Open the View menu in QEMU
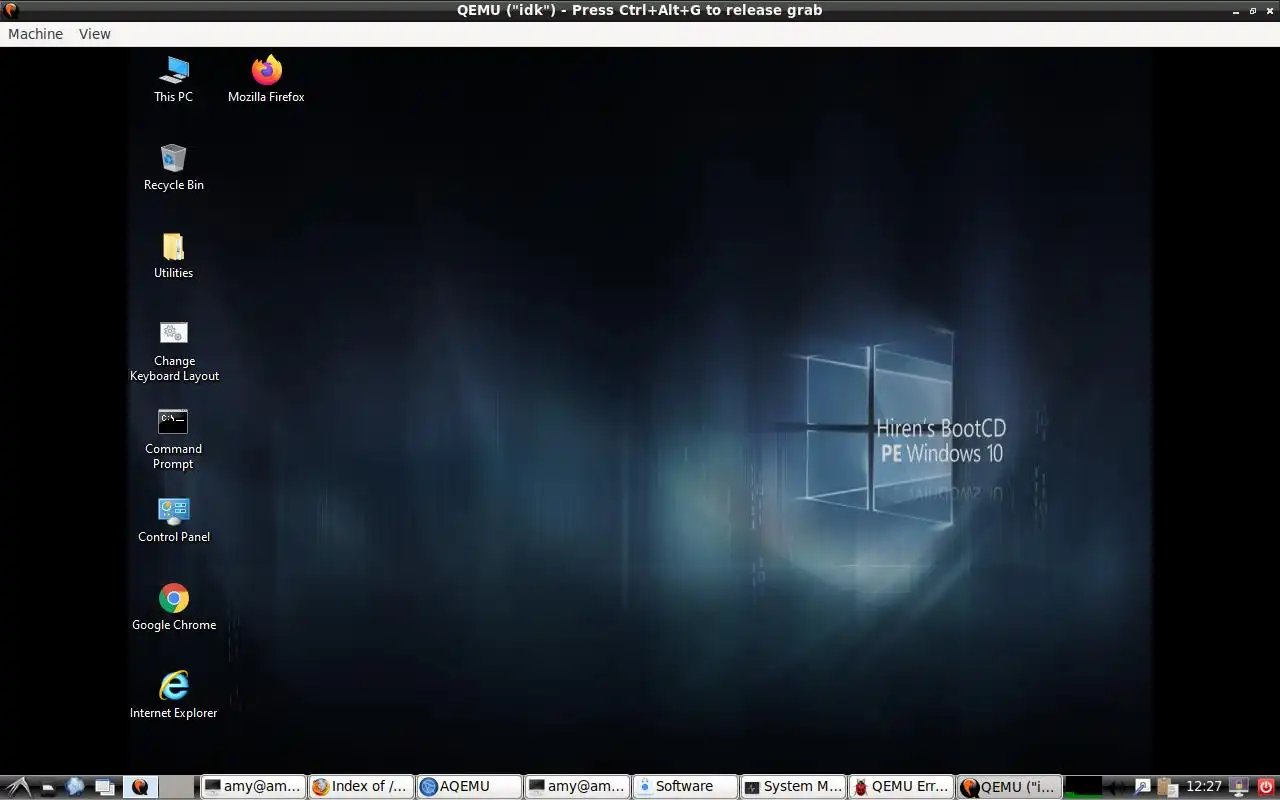This screenshot has height=800, width=1280. (95, 34)
